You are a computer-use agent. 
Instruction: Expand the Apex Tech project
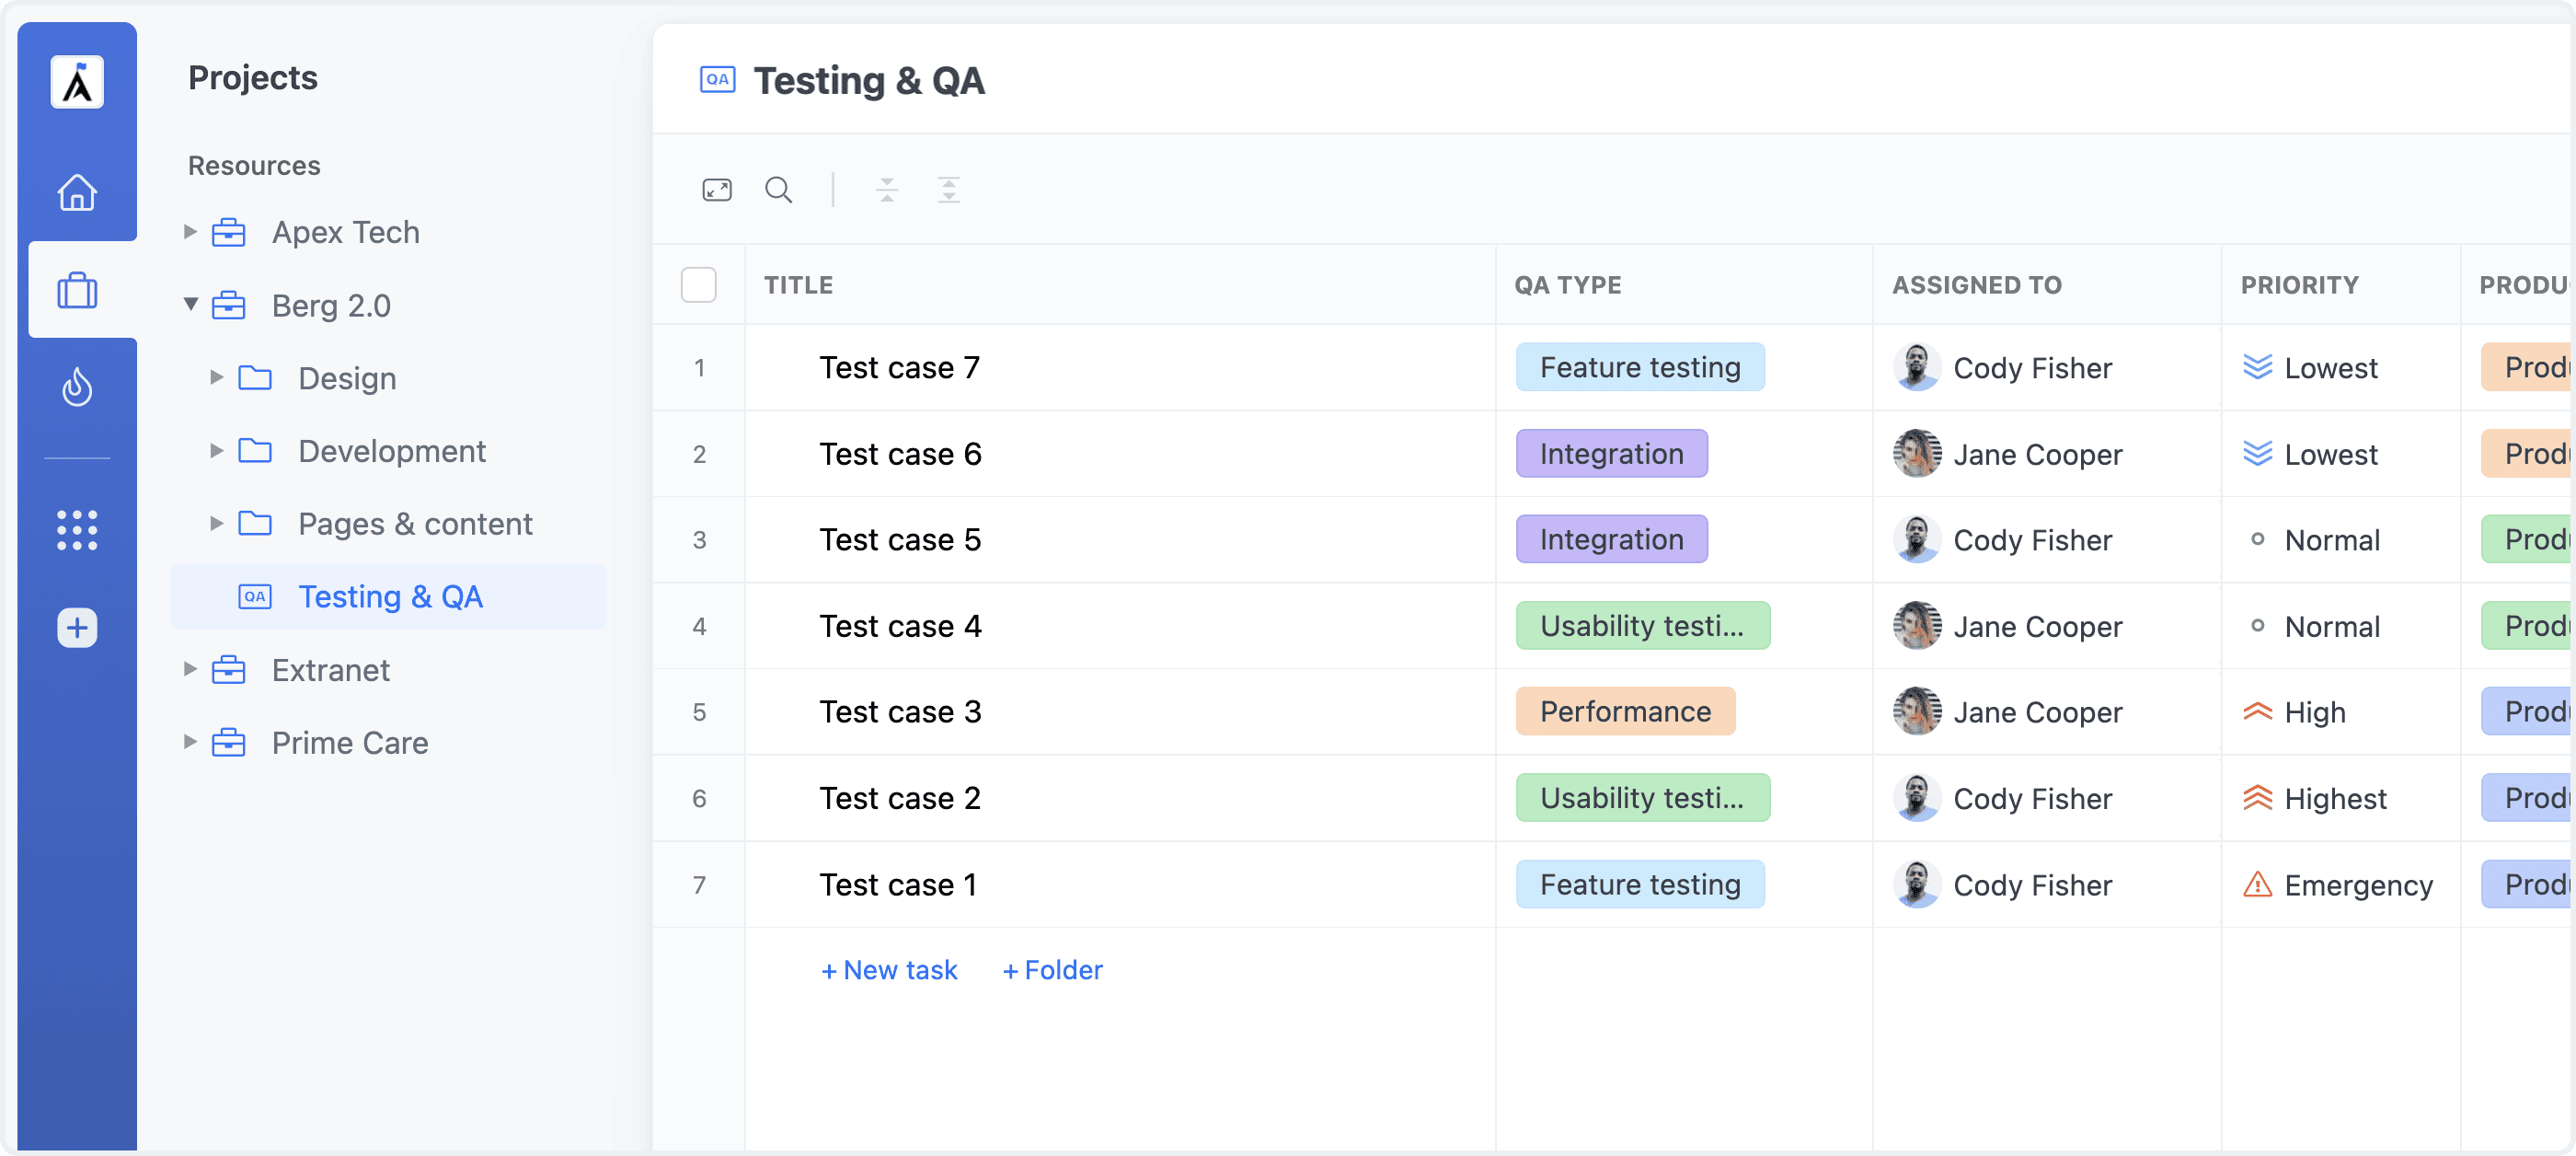coord(190,232)
